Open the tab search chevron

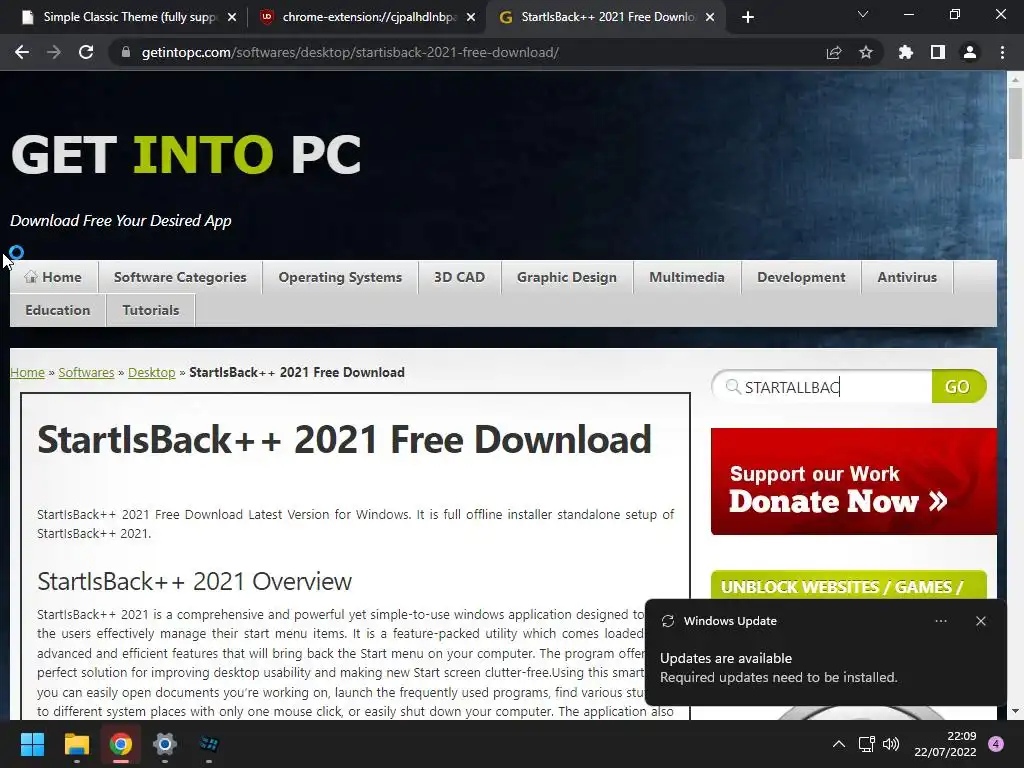point(863,14)
